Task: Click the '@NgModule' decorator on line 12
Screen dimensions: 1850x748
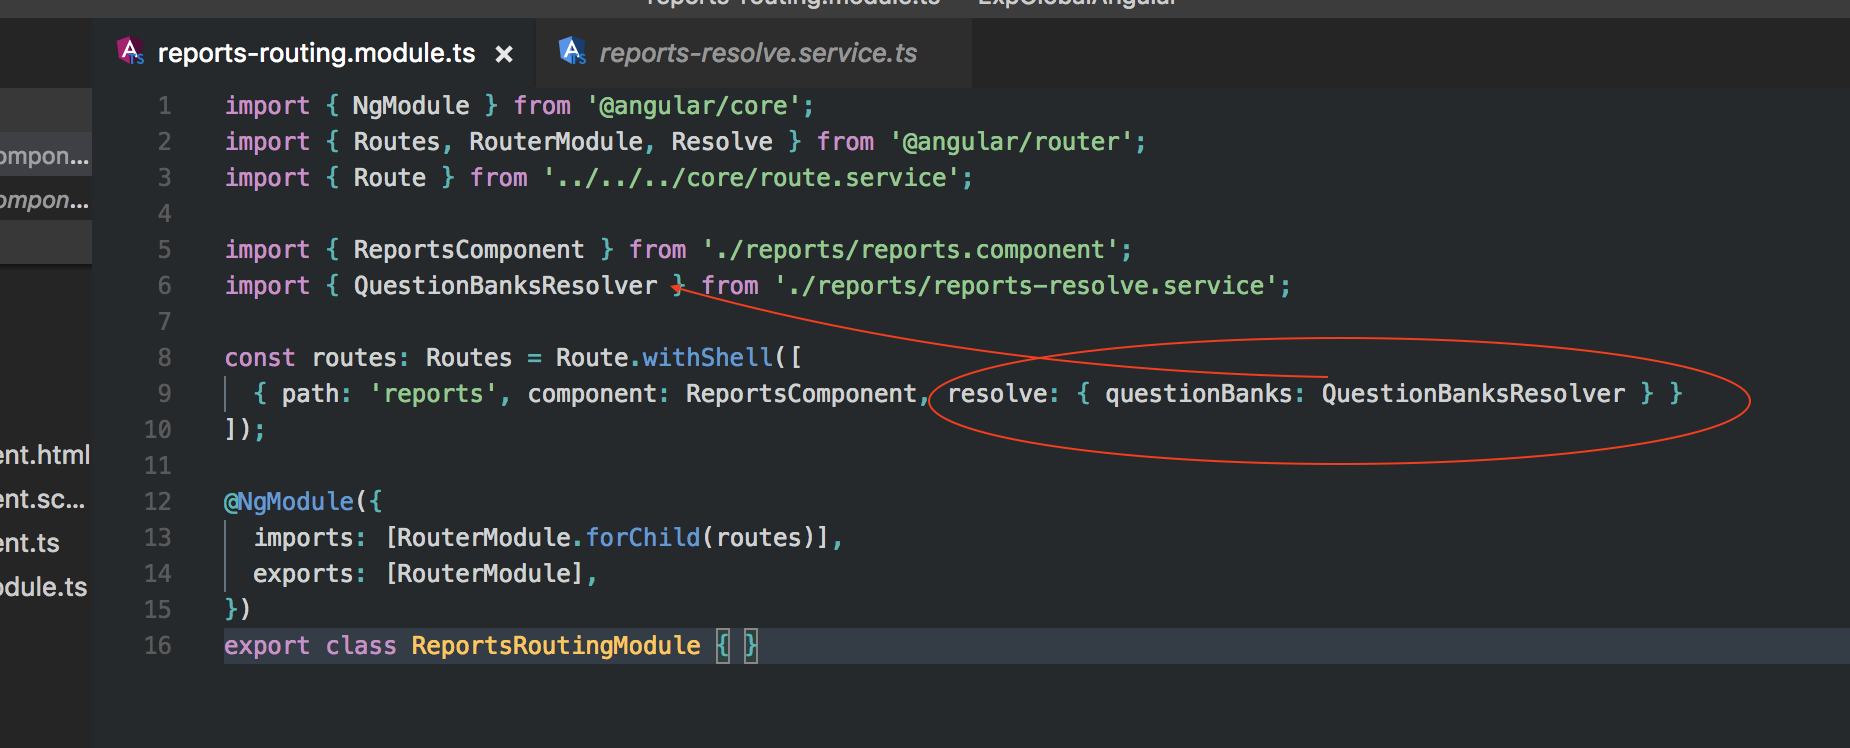Action: point(289,502)
